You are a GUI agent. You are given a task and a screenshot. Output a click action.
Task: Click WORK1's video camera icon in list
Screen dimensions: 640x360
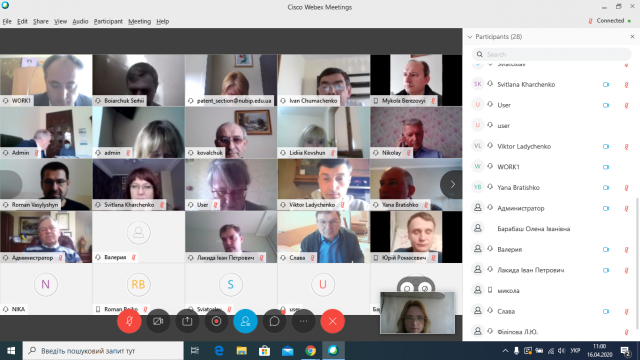[x=606, y=167]
